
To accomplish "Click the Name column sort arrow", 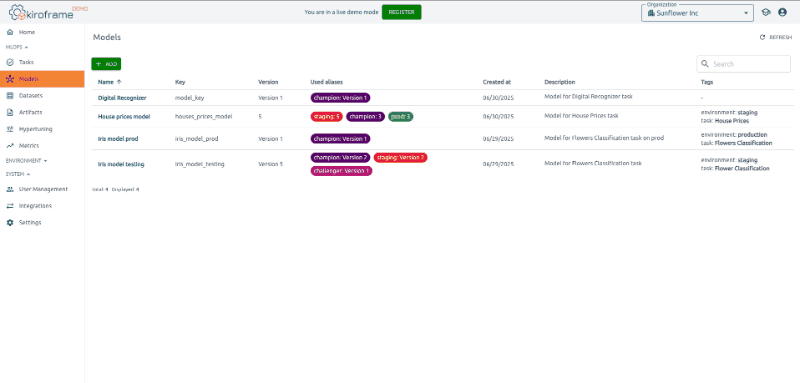I will coord(119,82).
